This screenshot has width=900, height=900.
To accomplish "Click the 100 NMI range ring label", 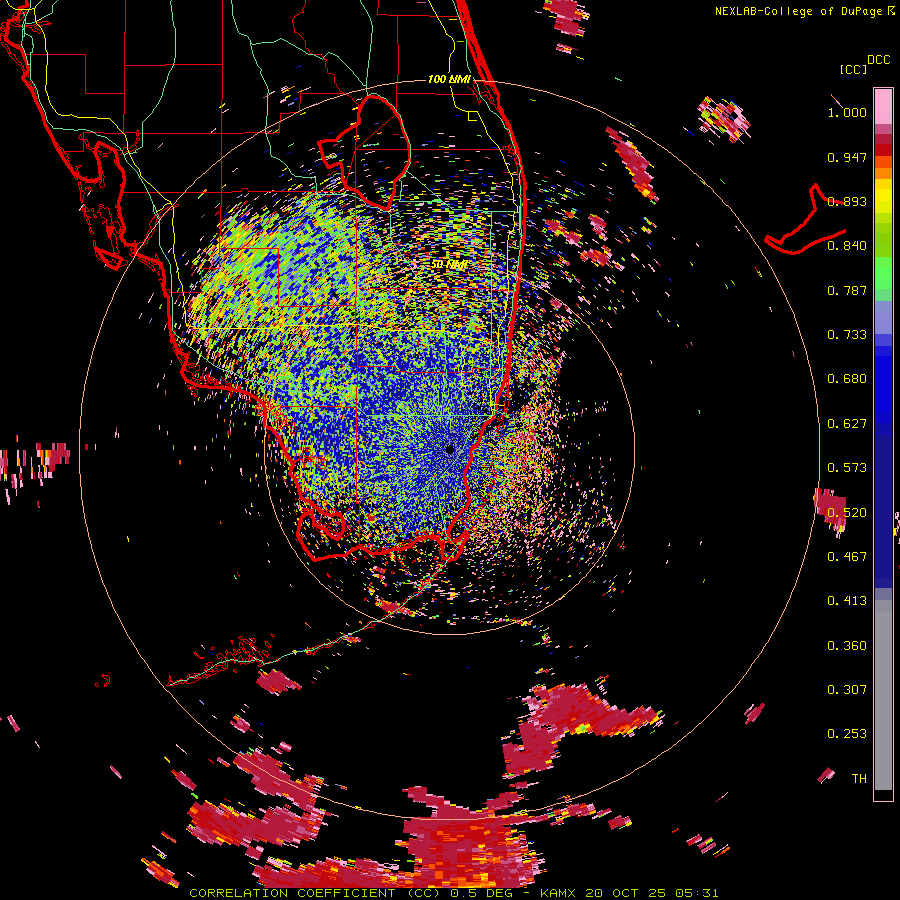I will coord(449,79).
